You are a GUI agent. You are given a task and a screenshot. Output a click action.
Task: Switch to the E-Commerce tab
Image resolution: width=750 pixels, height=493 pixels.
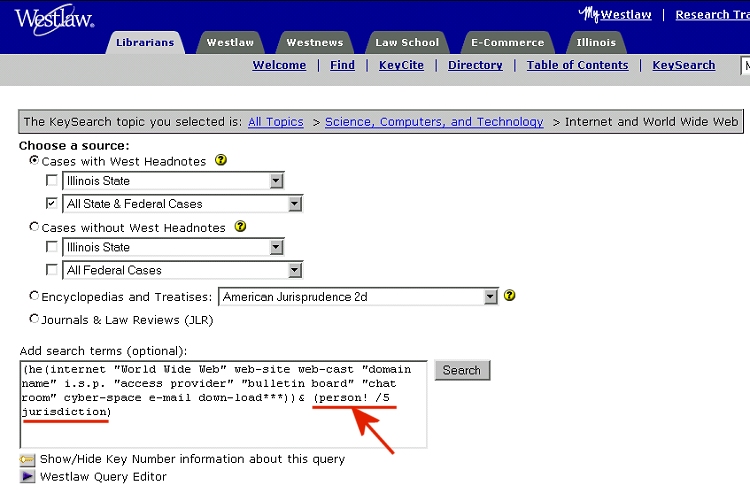(507, 43)
